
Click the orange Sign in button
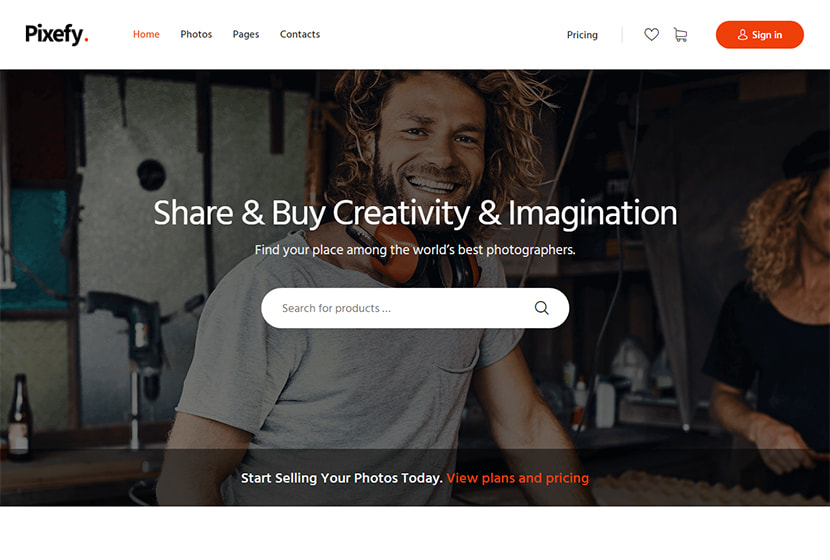(760, 35)
